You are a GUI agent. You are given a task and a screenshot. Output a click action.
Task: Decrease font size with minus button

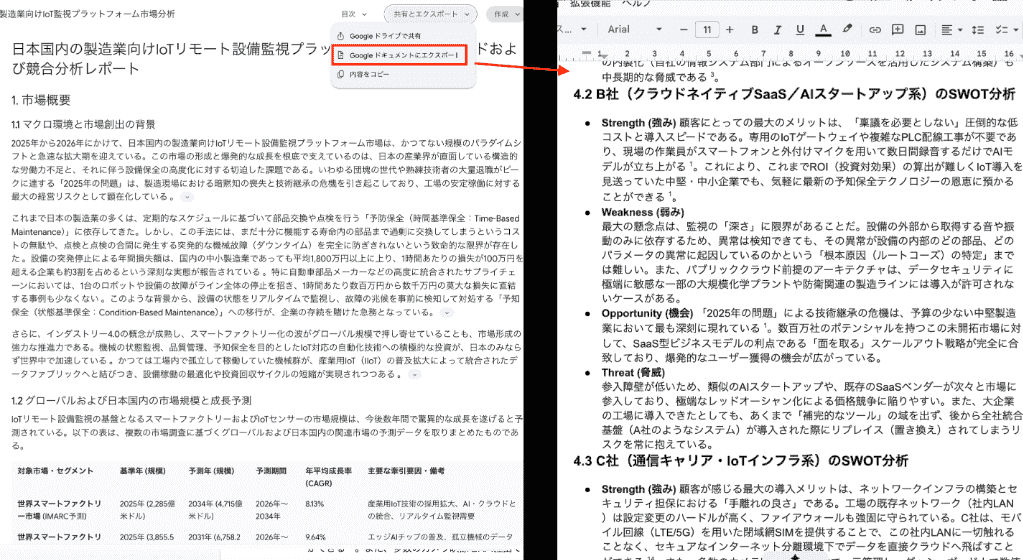[683, 29]
